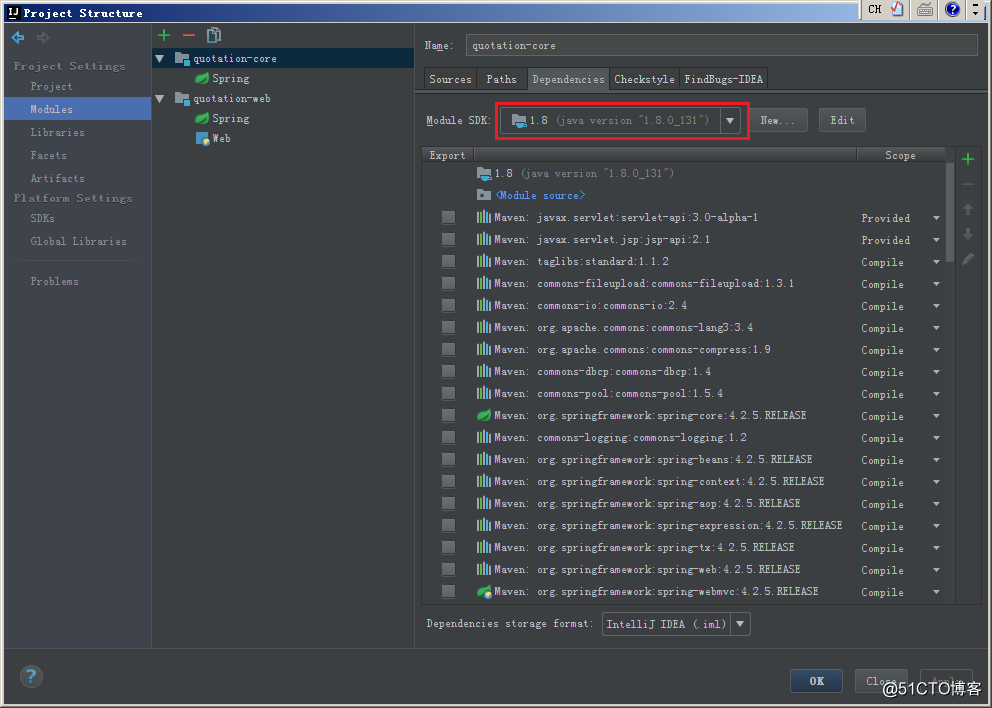Switch to the Checkstyle tab

click(644, 79)
